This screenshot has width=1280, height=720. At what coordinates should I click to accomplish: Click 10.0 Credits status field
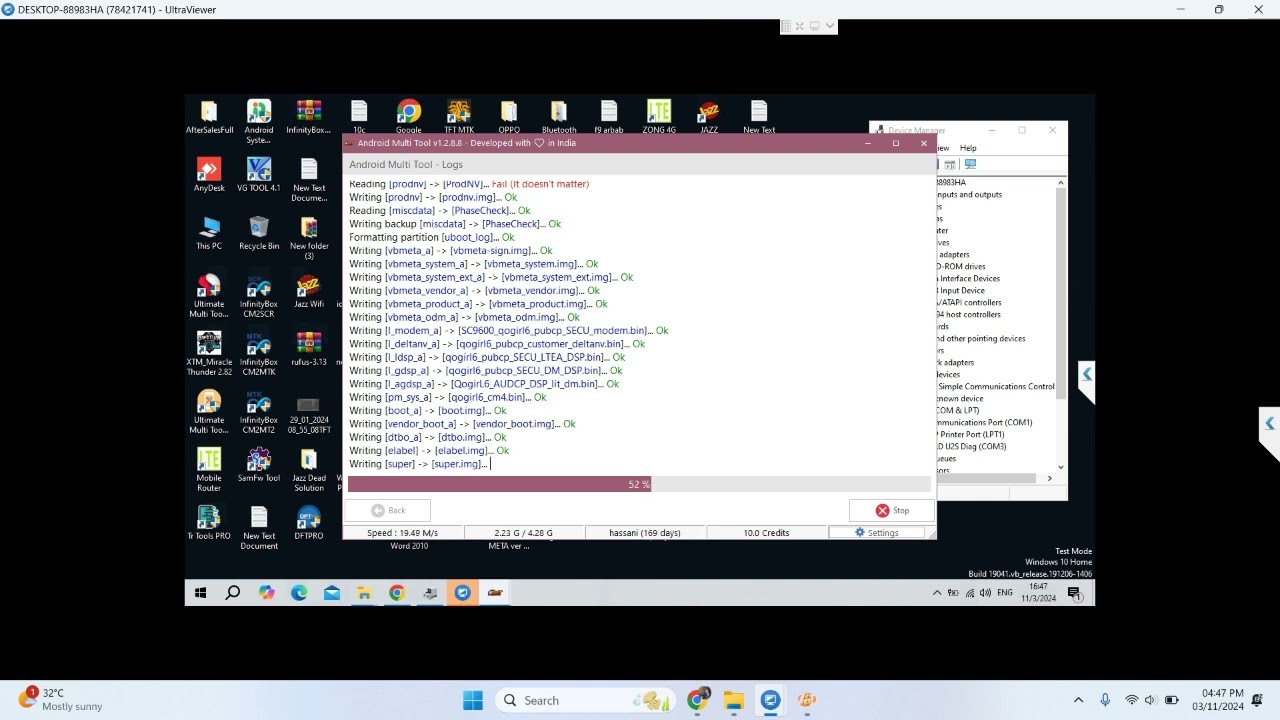click(x=767, y=533)
